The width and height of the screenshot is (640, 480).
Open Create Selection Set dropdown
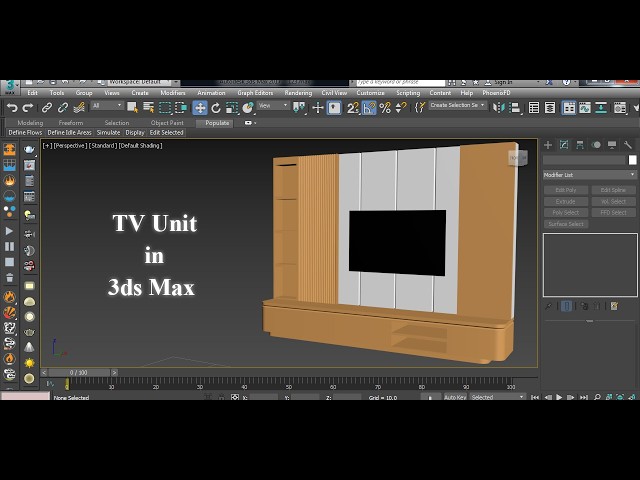pyautogui.click(x=458, y=105)
